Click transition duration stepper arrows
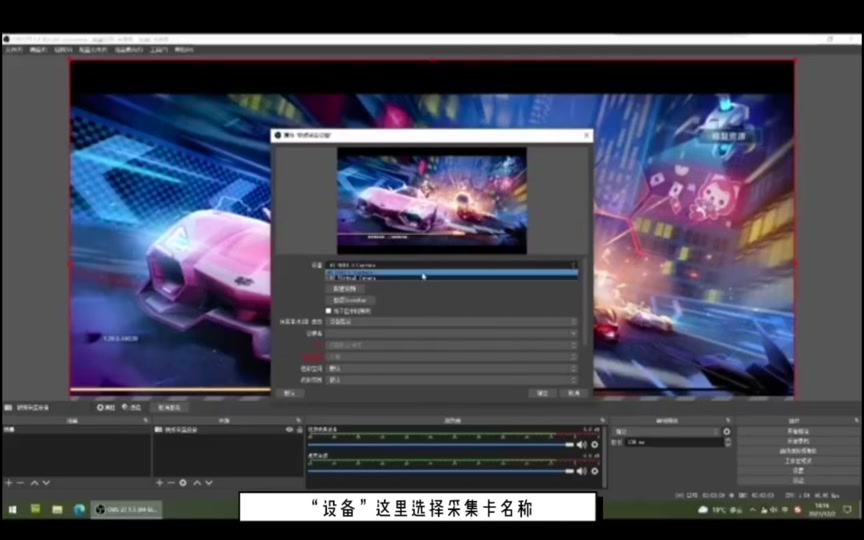The image size is (864, 540). [728, 442]
